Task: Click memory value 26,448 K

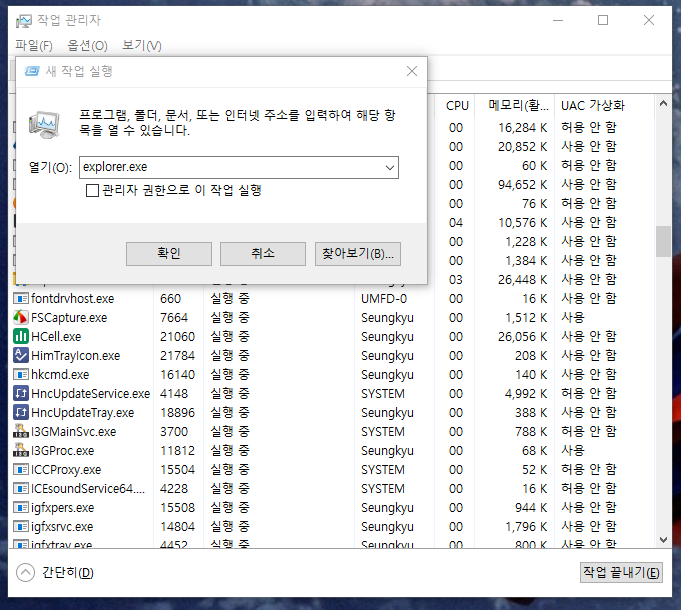Action: [x=522, y=280]
